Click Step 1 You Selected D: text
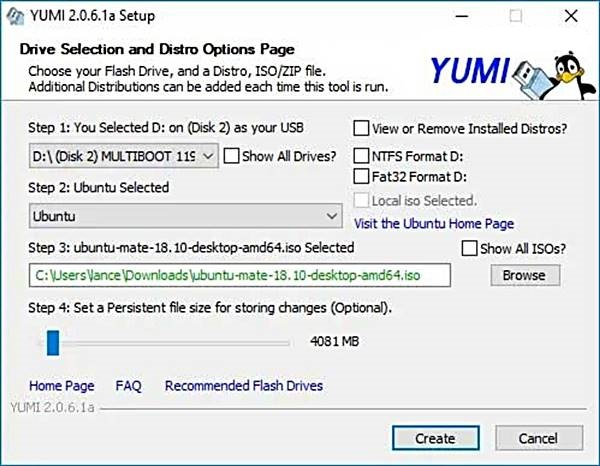The height and width of the screenshot is (466, 600). click(x=166, y=128)
